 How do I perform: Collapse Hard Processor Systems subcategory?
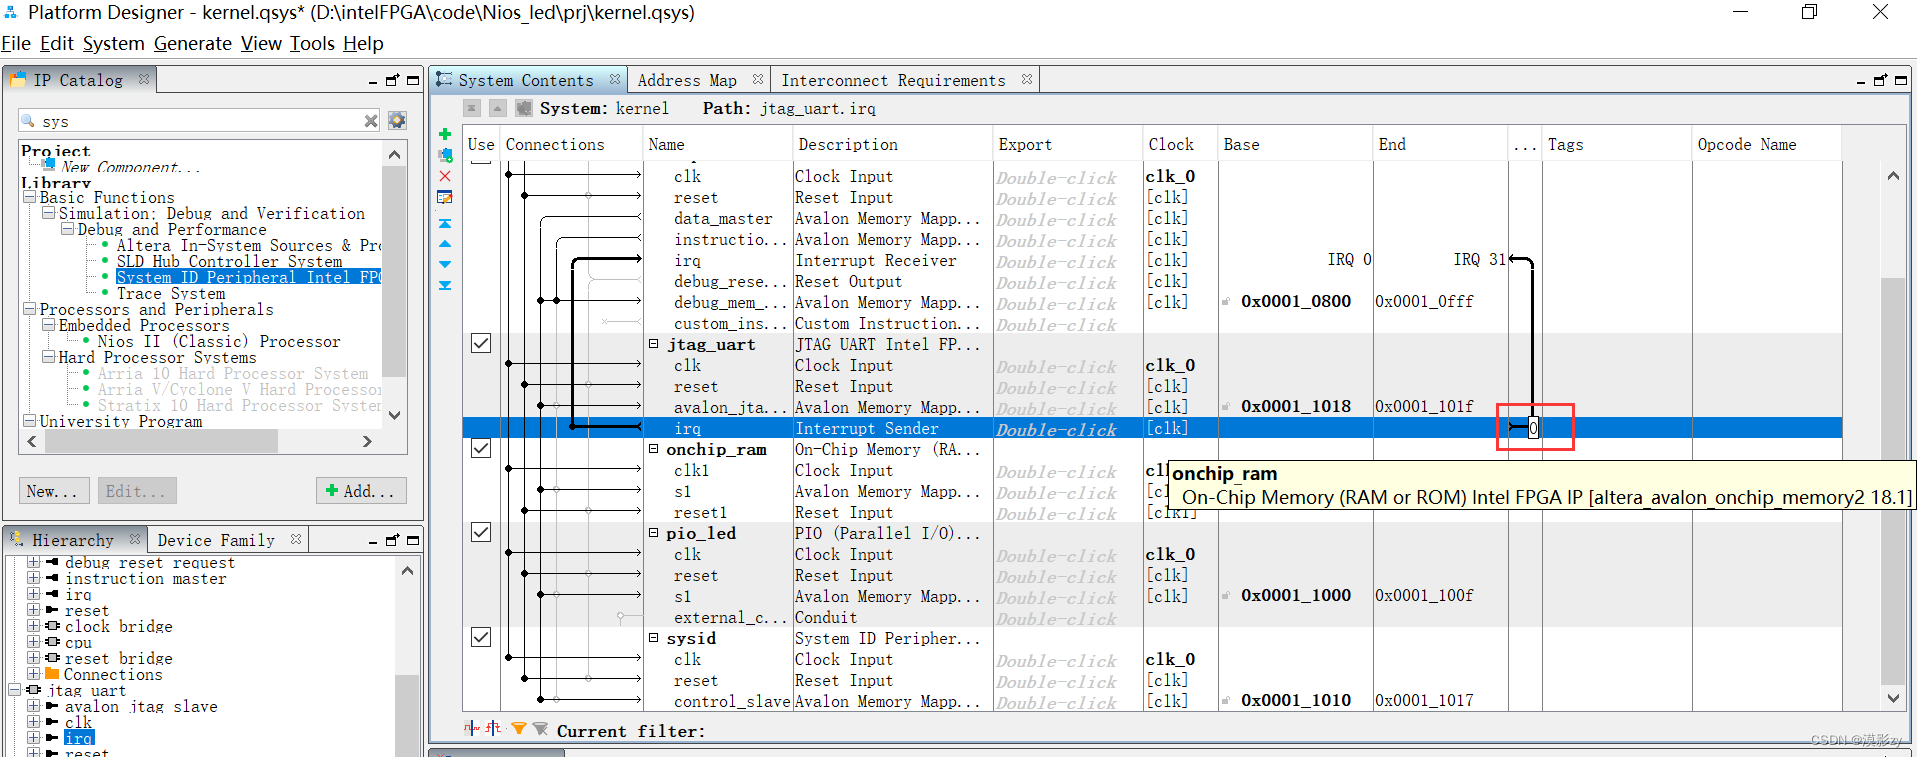(48, 357)
